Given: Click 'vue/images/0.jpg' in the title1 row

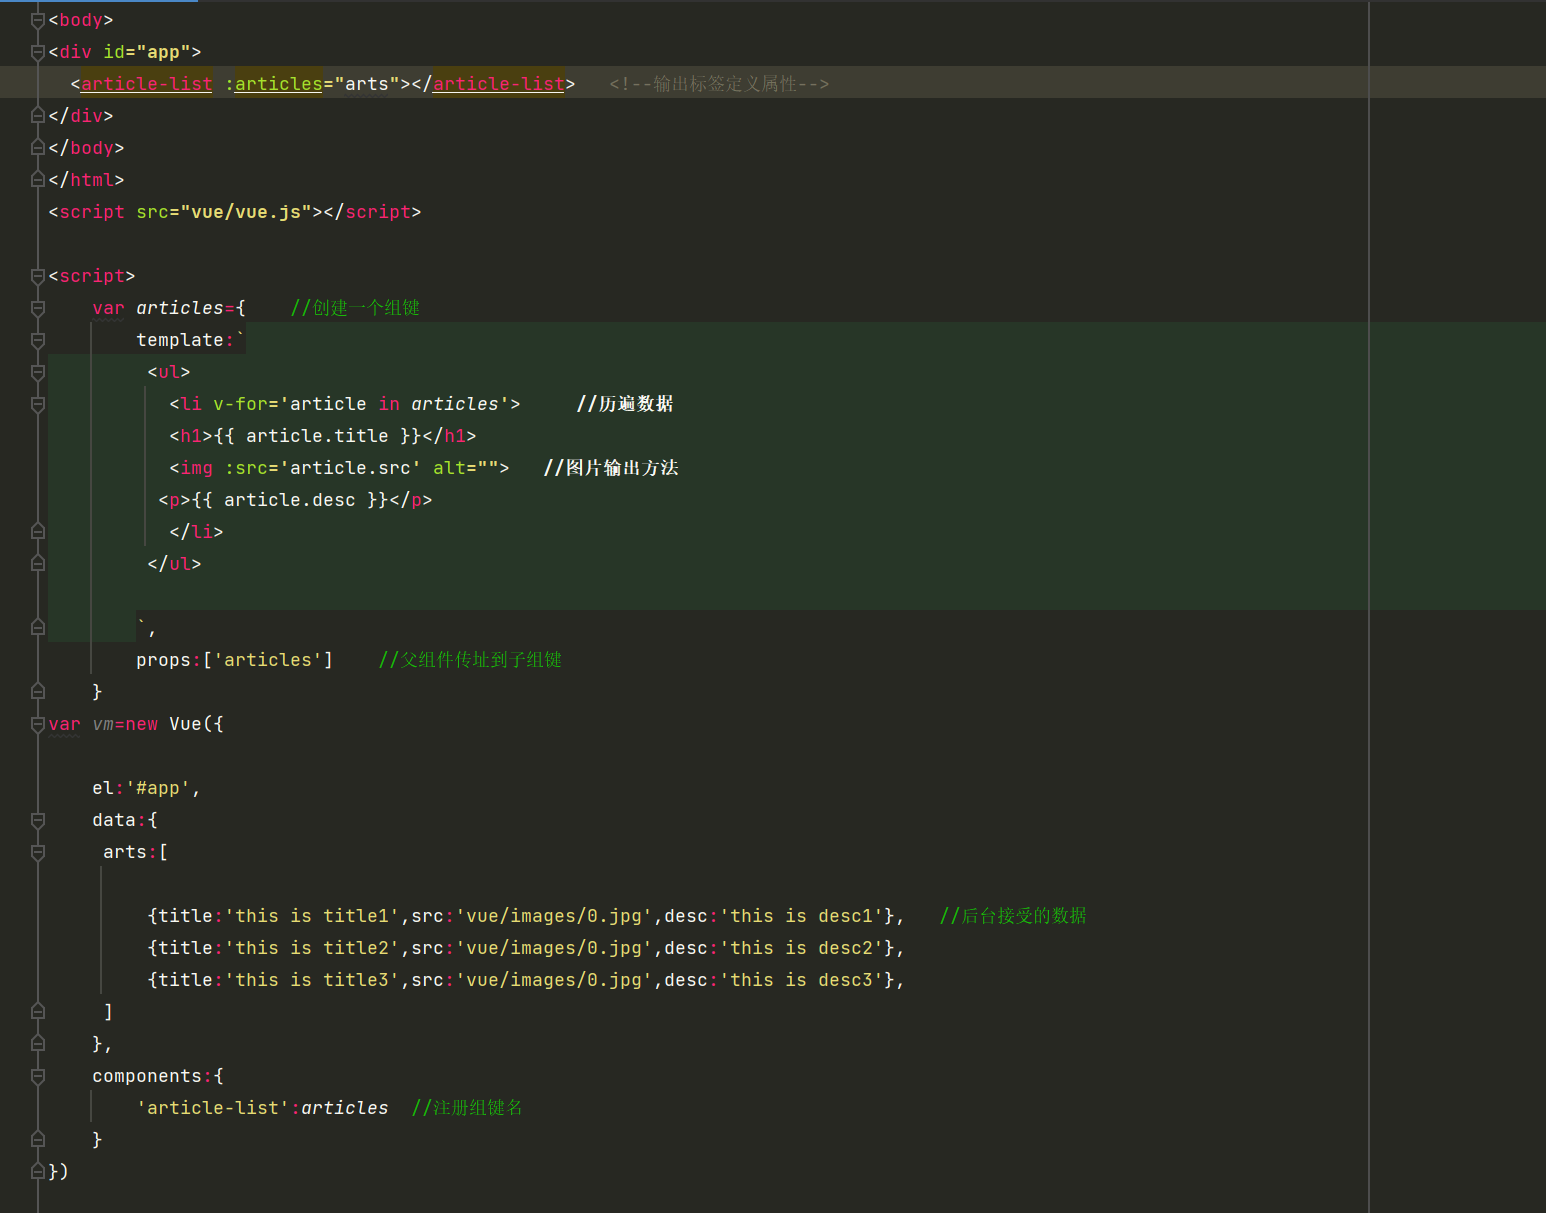Looking at the screenshot, I should click(554, 916).
